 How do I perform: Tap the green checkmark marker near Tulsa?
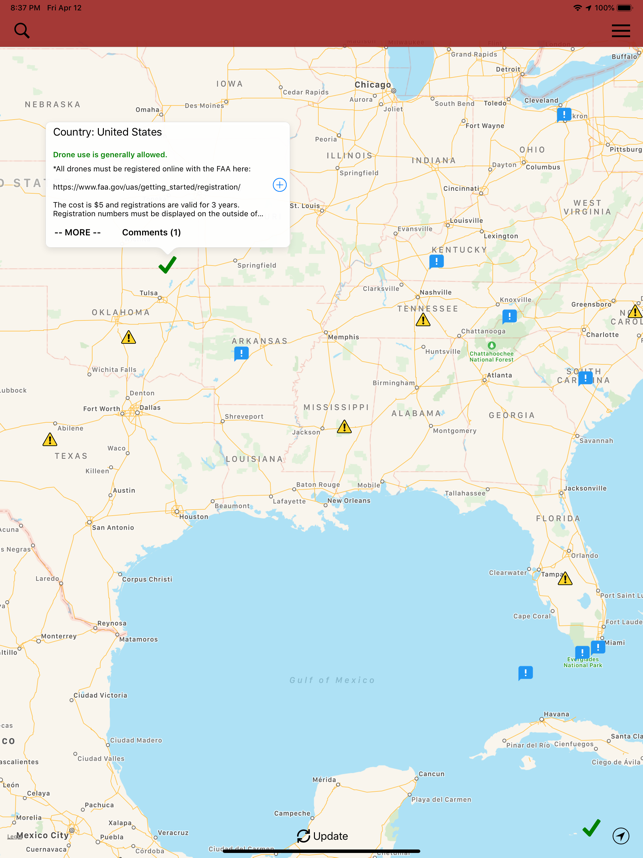point(167,264)
